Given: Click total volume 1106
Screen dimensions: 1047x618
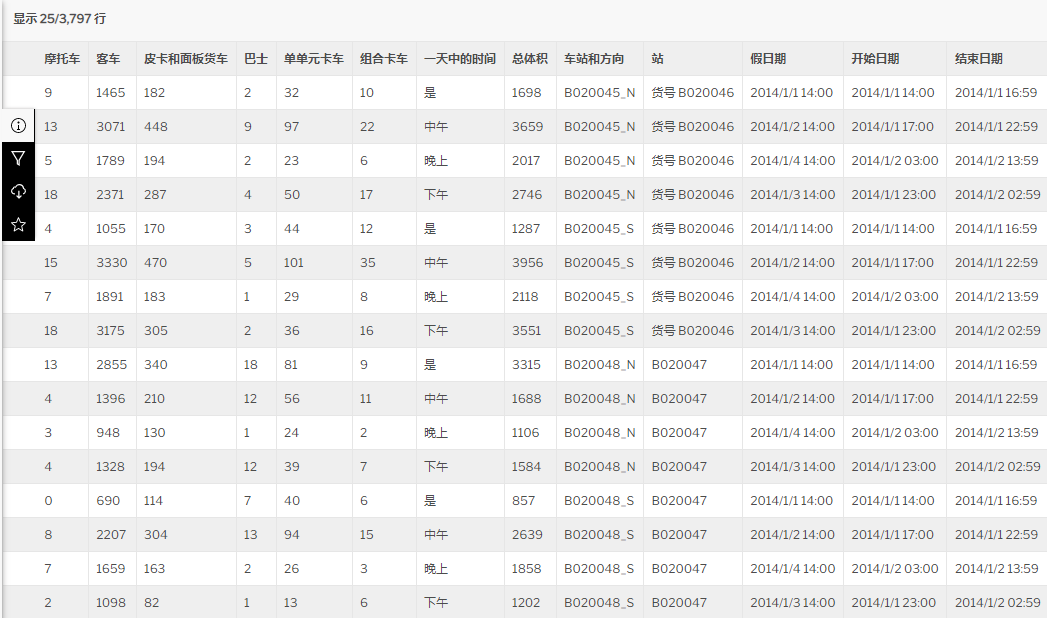Looking at the screenshot, I should (525, 433).
